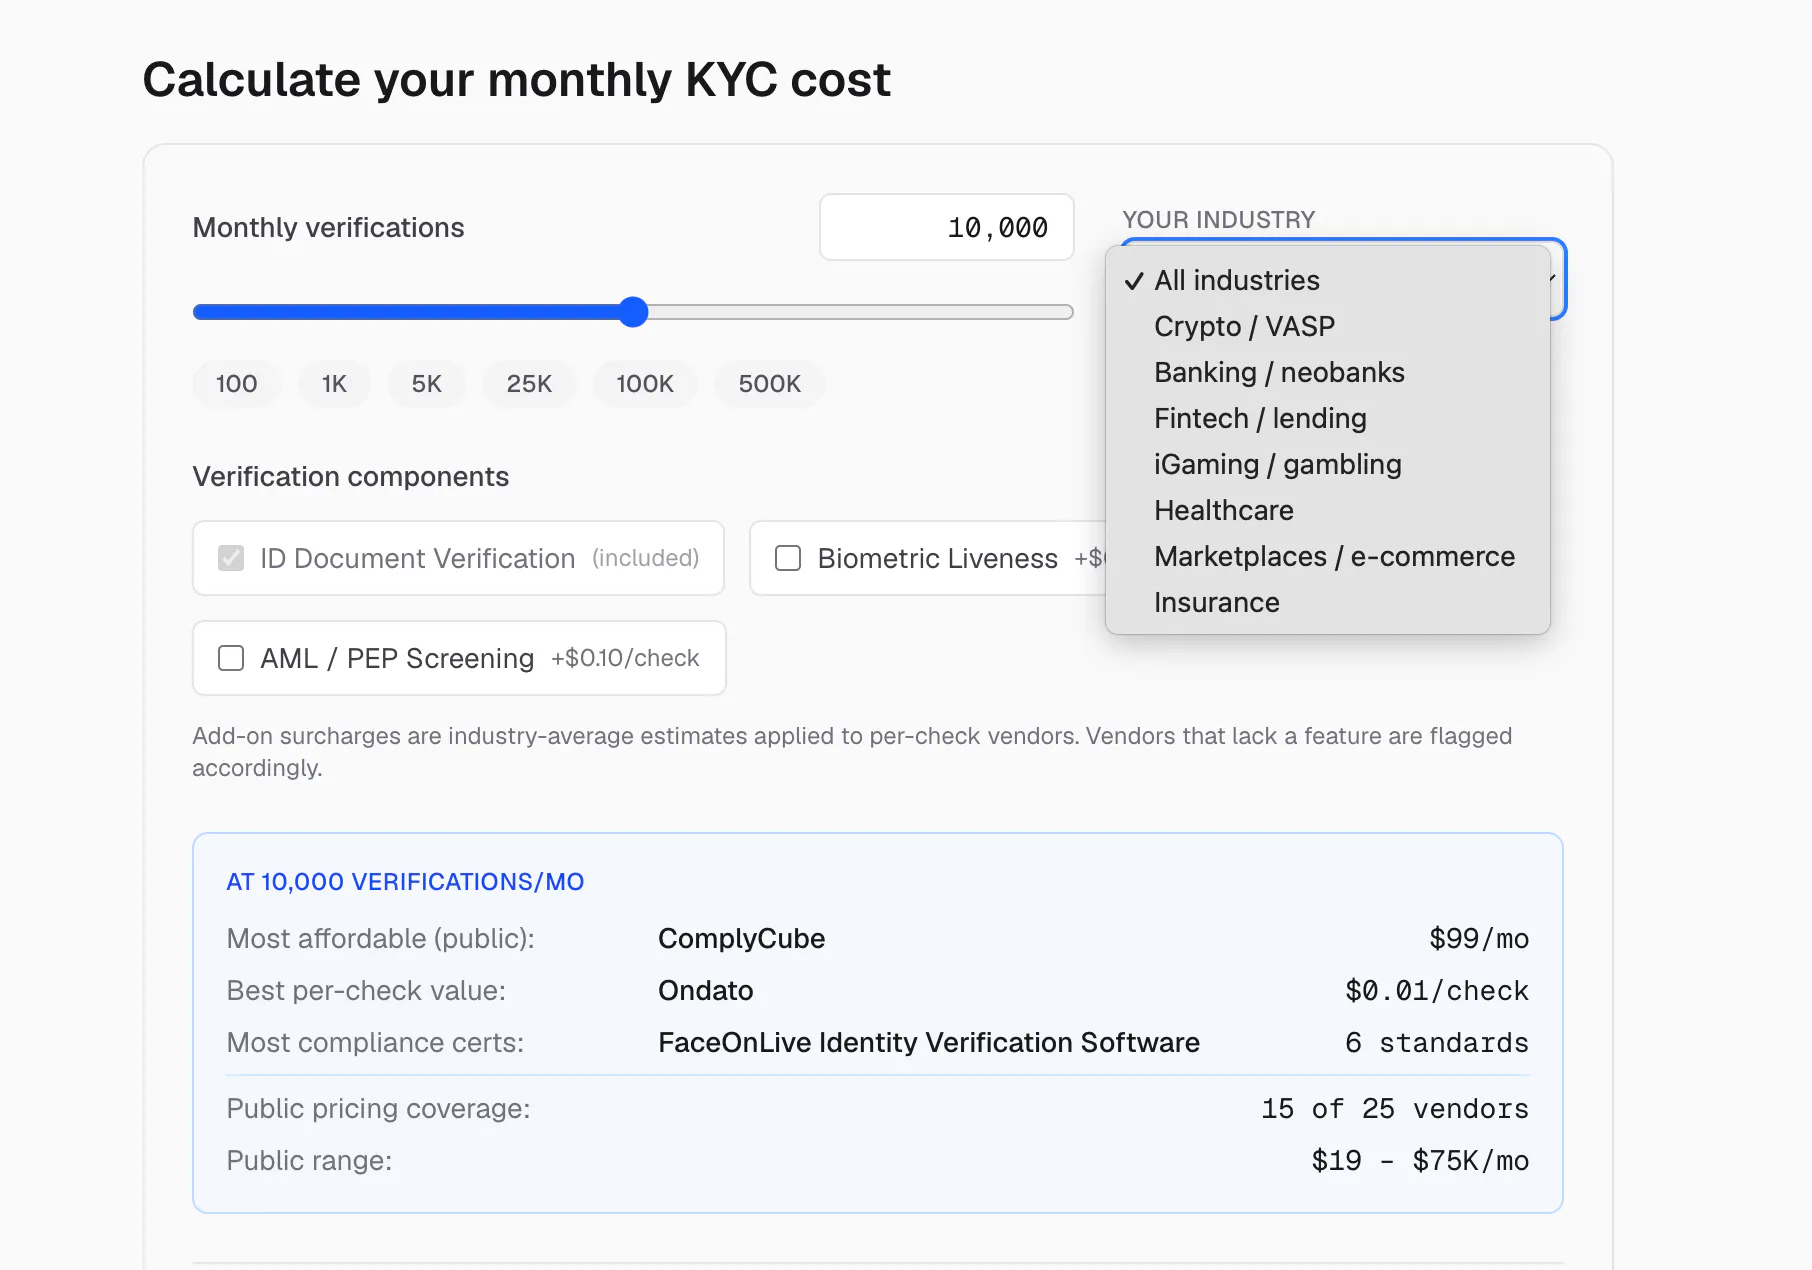
Task: Click the checkmark beside All industries
Action: click(x=1134, y=281)
